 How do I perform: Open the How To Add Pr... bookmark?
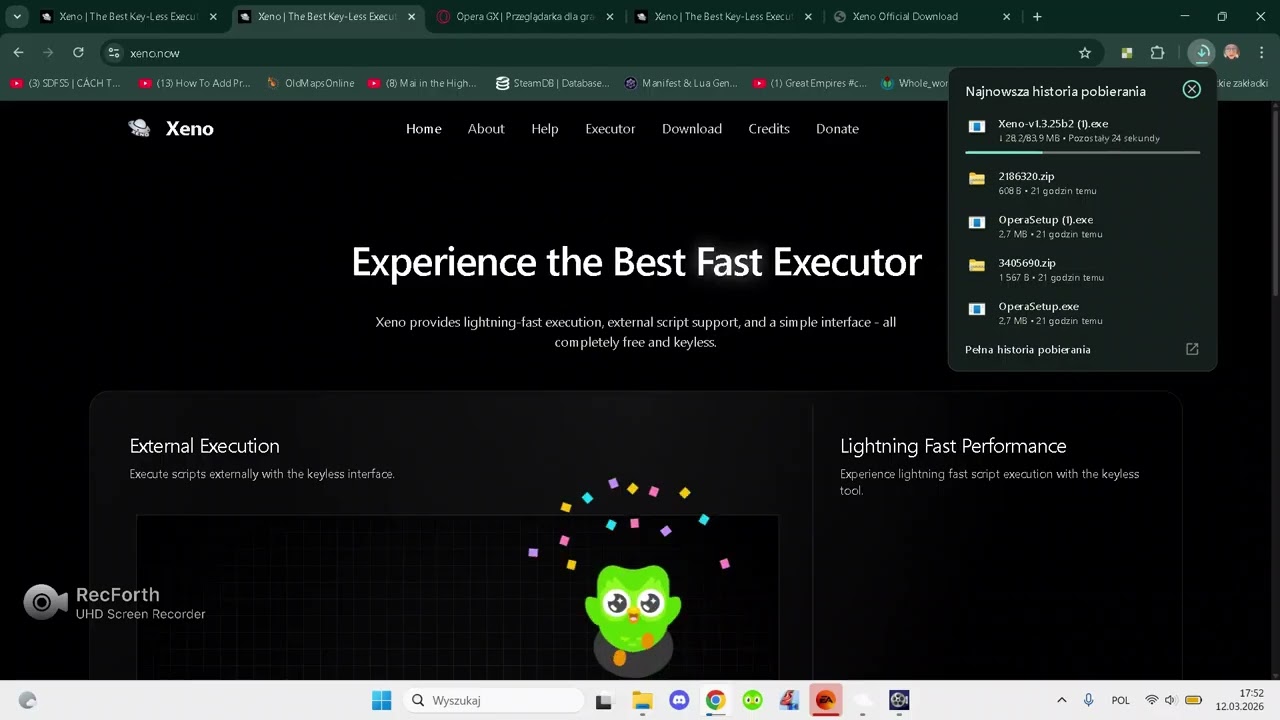point(194,83)
